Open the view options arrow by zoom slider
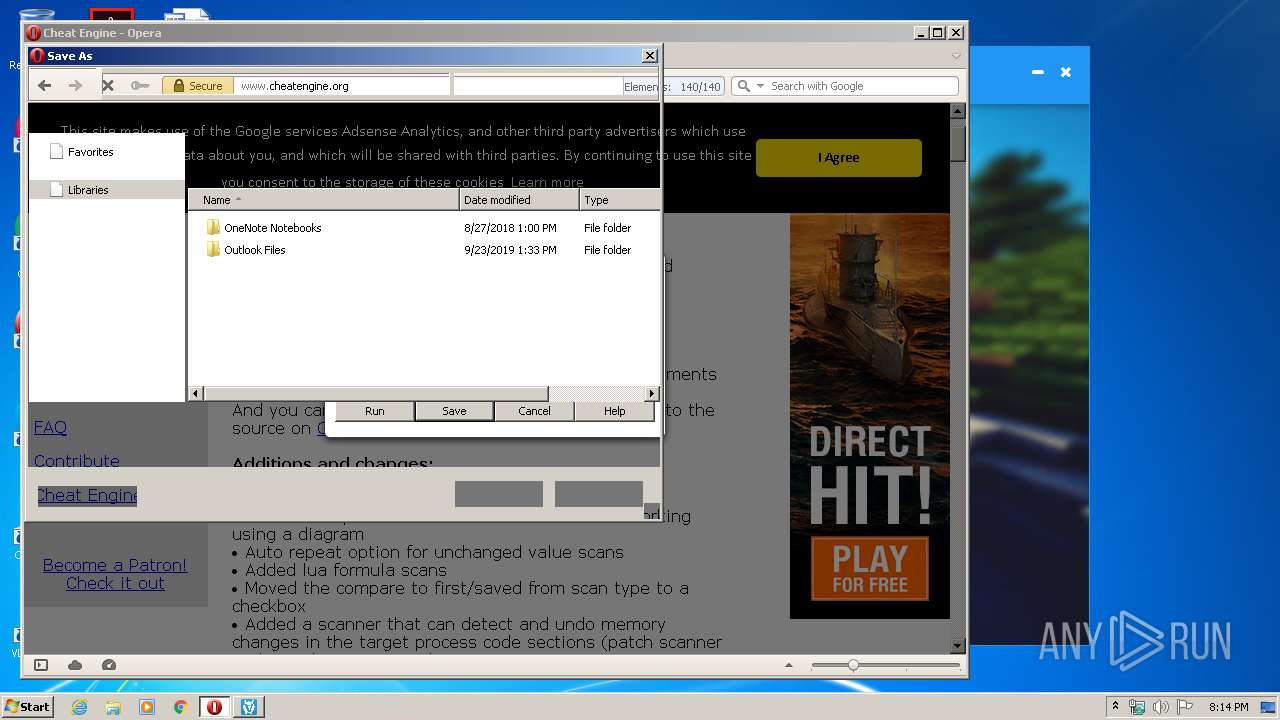The image size is (1280, 720). point(788,665)
